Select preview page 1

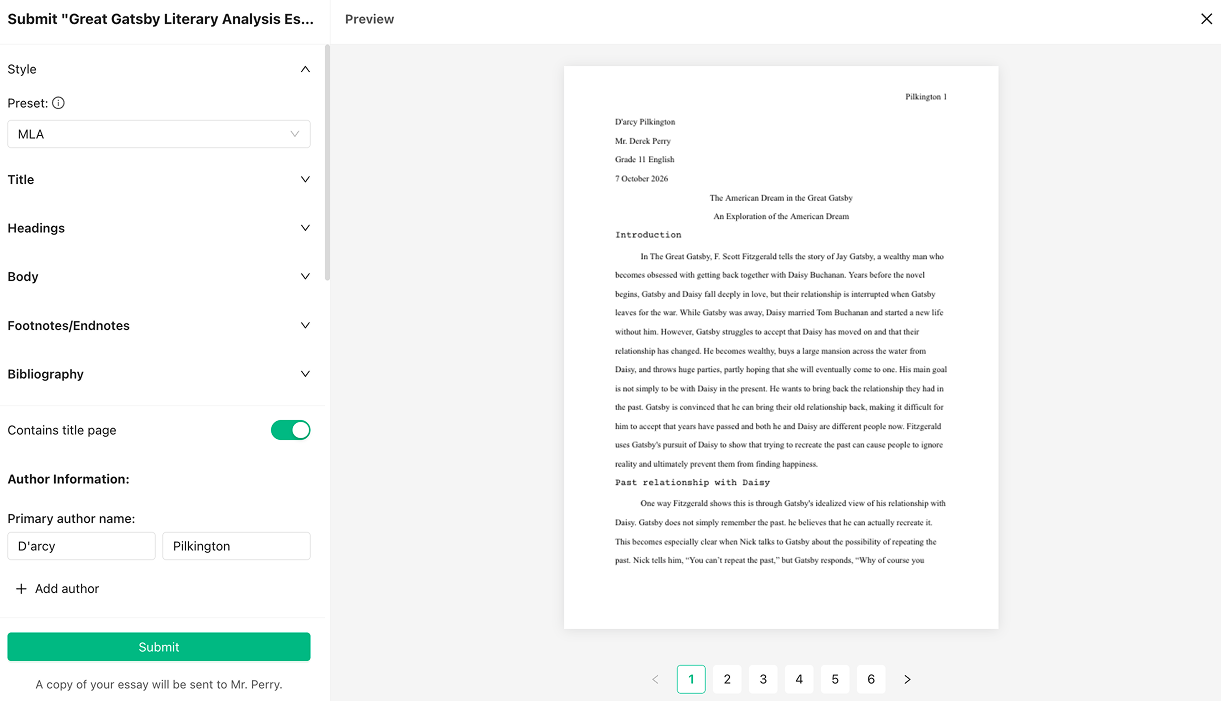point(691,679)
